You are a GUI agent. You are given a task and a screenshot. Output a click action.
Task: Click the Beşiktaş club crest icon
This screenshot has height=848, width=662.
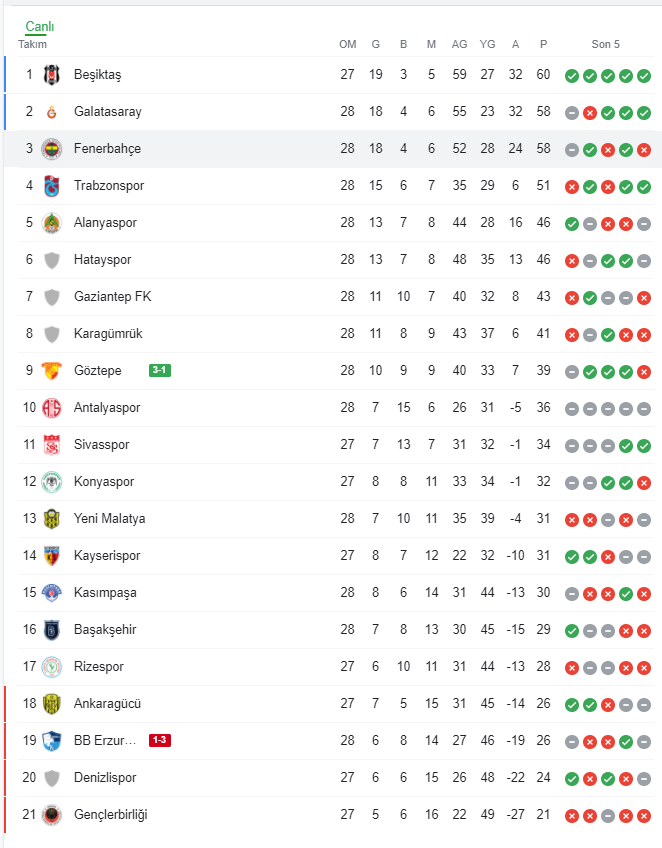coord(52,75)
